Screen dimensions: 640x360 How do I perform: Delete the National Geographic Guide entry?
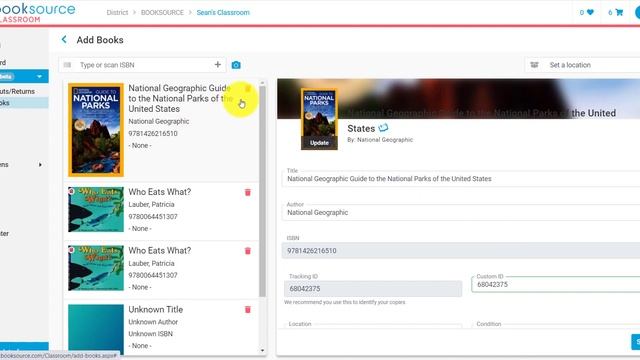coord(248,89)
